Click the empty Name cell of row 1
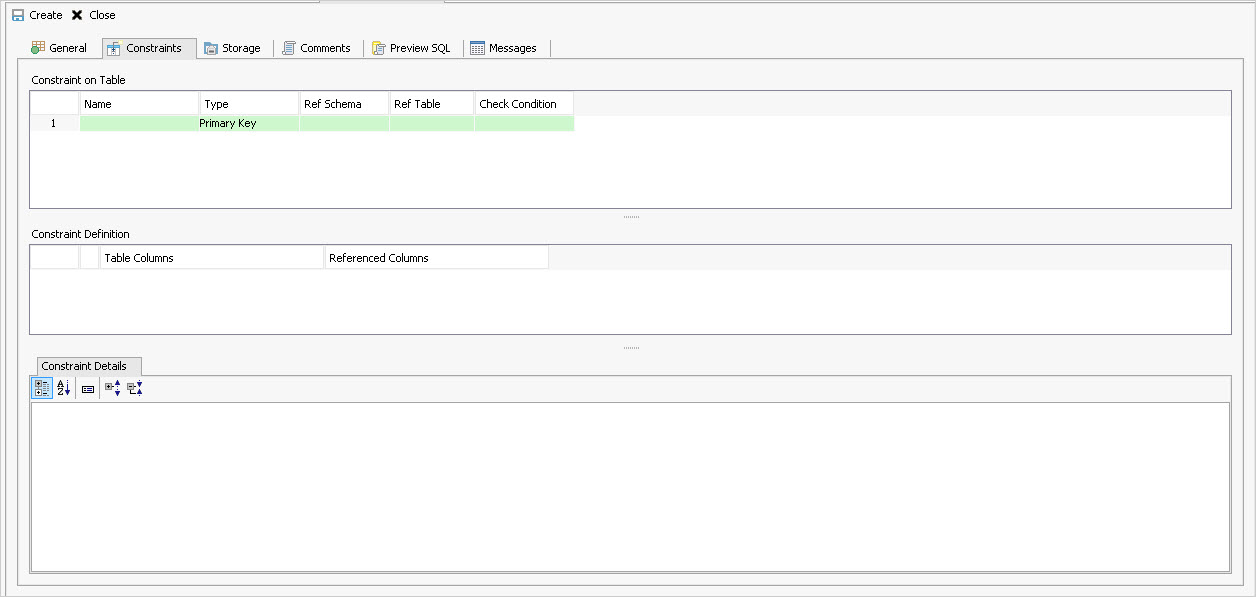Viewport: 1256px width, 597px height. point(139,123)
